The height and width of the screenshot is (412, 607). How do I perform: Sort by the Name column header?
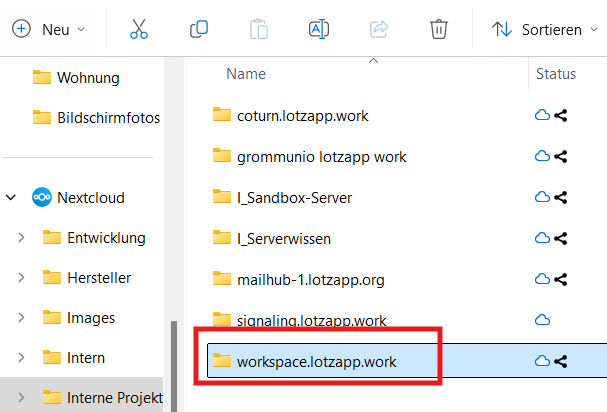tap(246, 74)
